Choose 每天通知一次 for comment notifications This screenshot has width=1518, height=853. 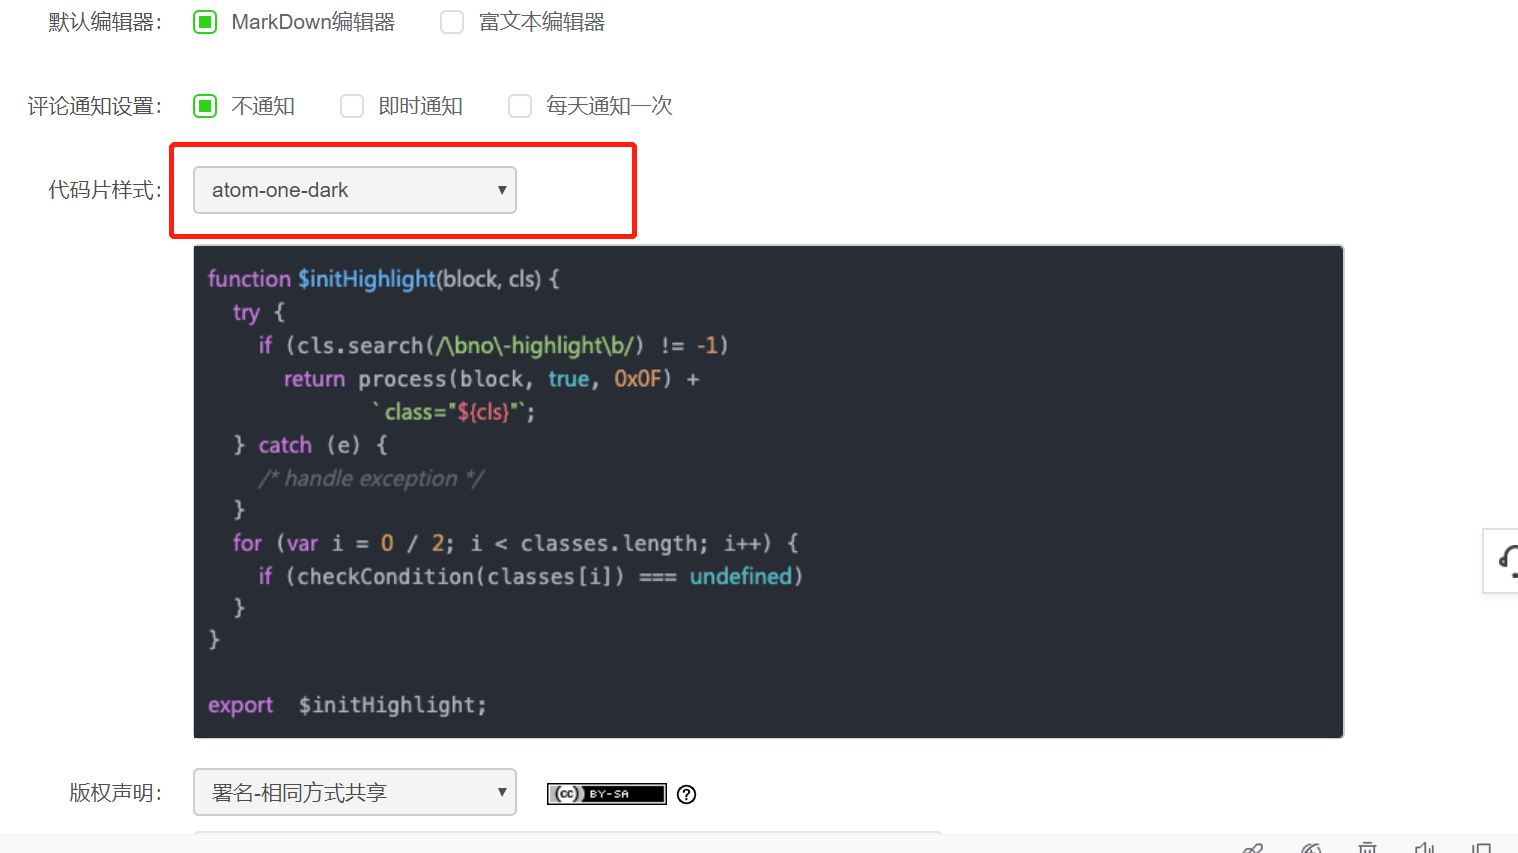520,106
